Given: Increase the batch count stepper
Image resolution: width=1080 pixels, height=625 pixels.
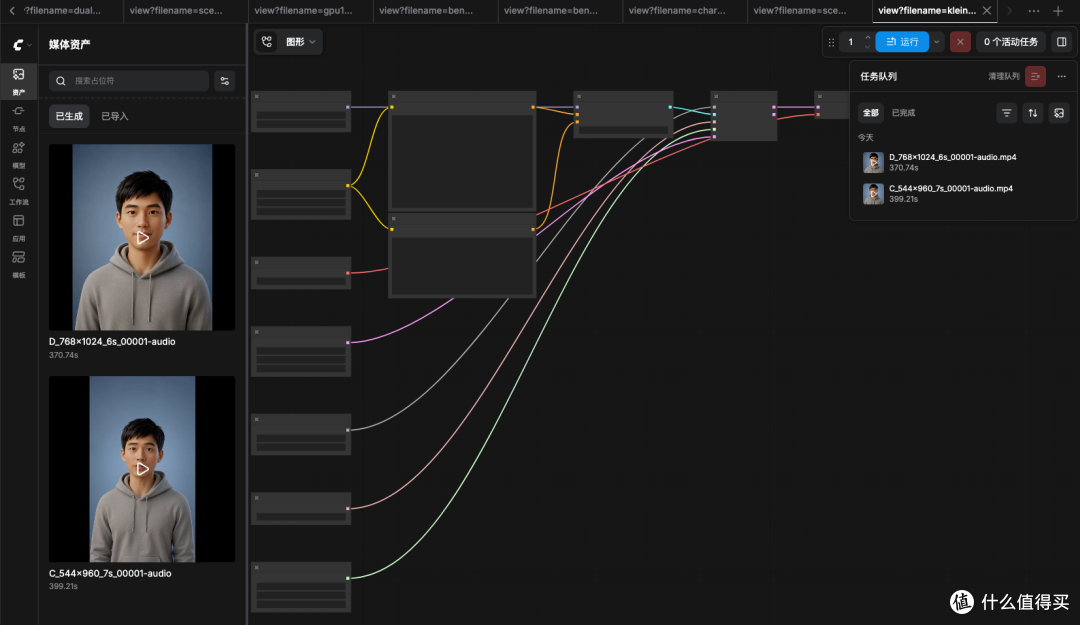Looking at the screenshot, I should pos(867,37).
